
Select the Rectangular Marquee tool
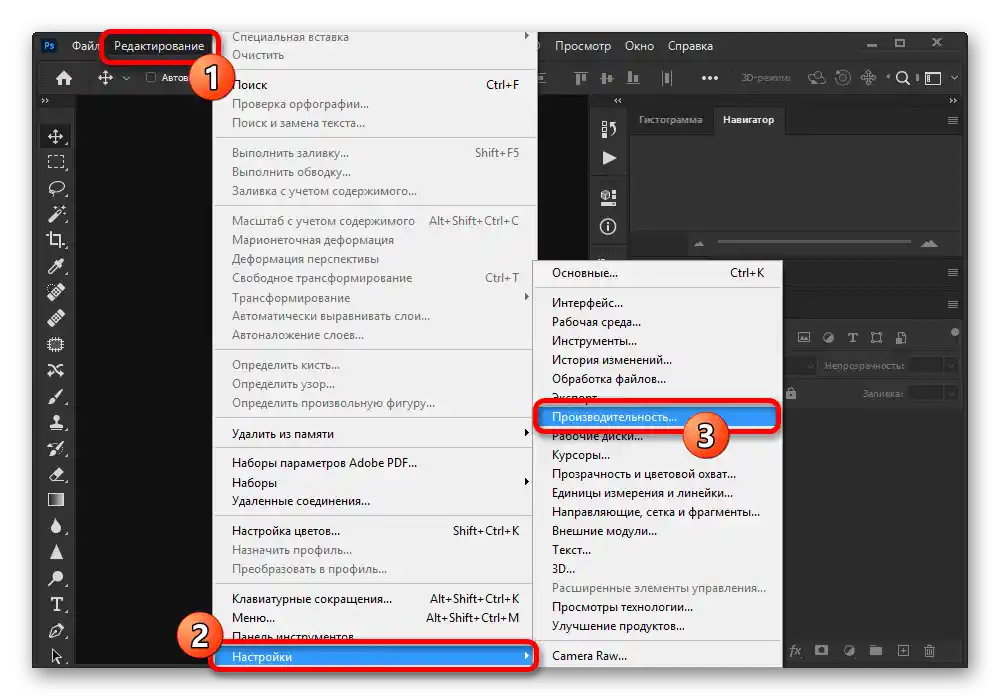56,162
